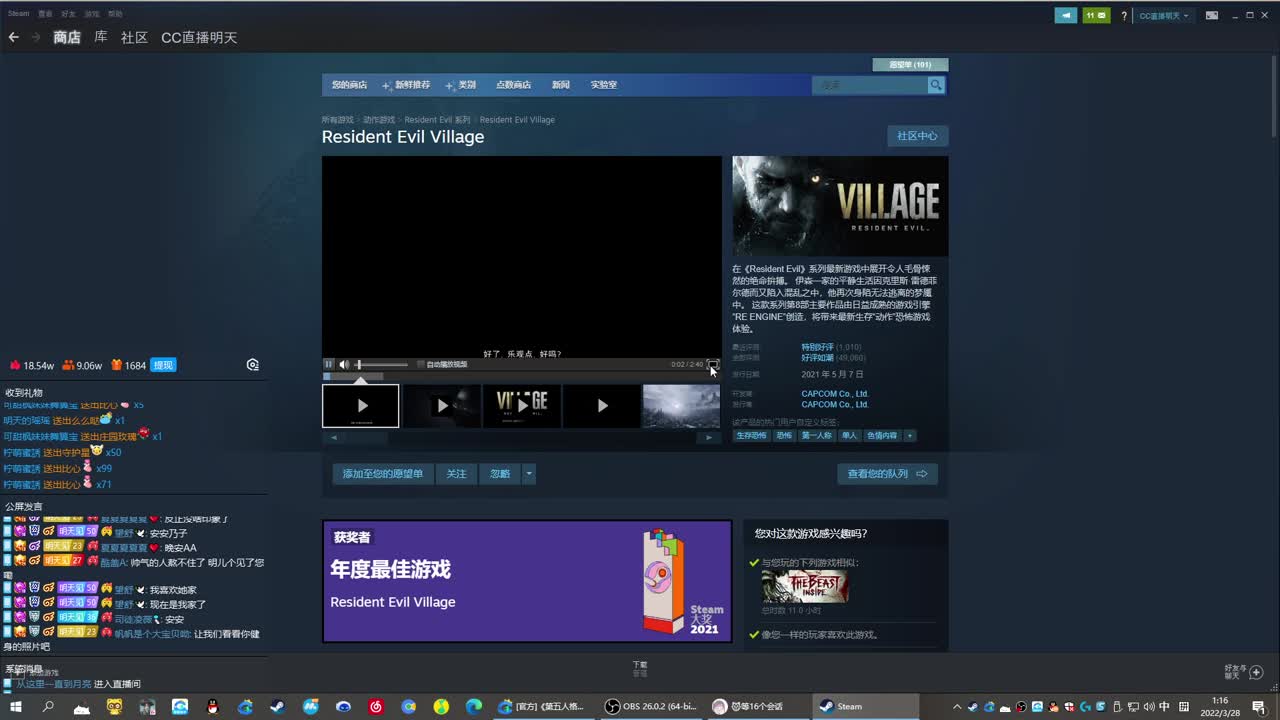Click the plus button to add tags

tap(910, 436)
